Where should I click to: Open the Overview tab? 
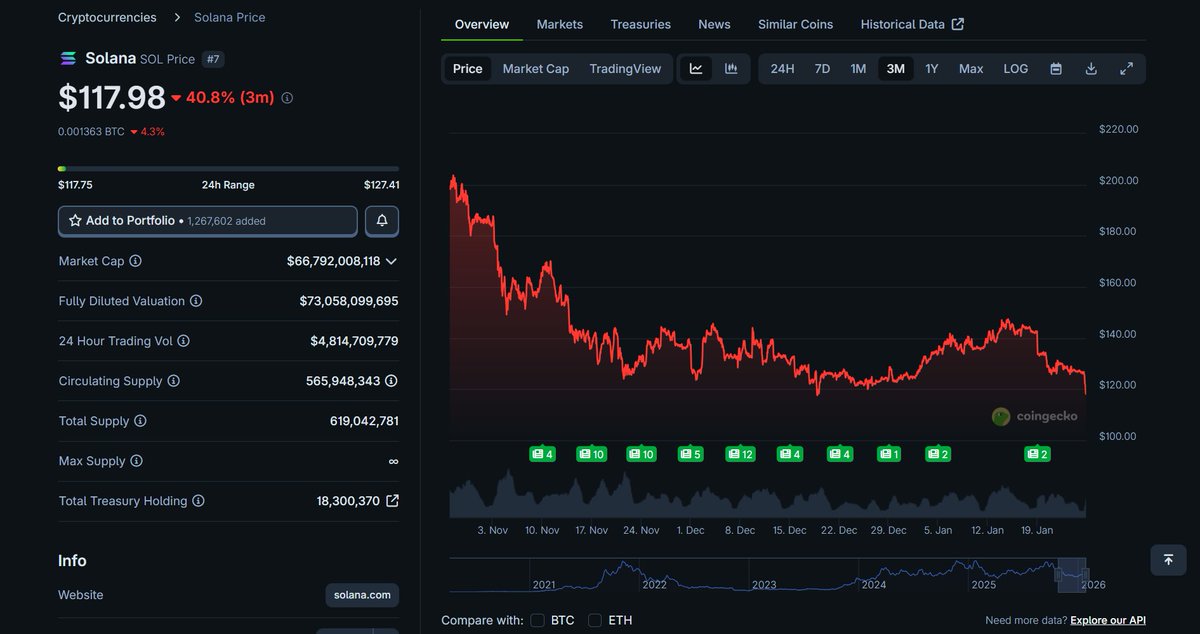(482, 24)
